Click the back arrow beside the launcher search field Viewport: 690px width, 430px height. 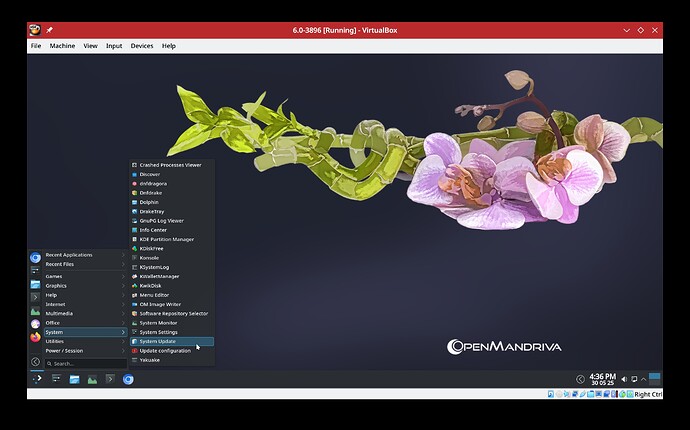(35, 362)
